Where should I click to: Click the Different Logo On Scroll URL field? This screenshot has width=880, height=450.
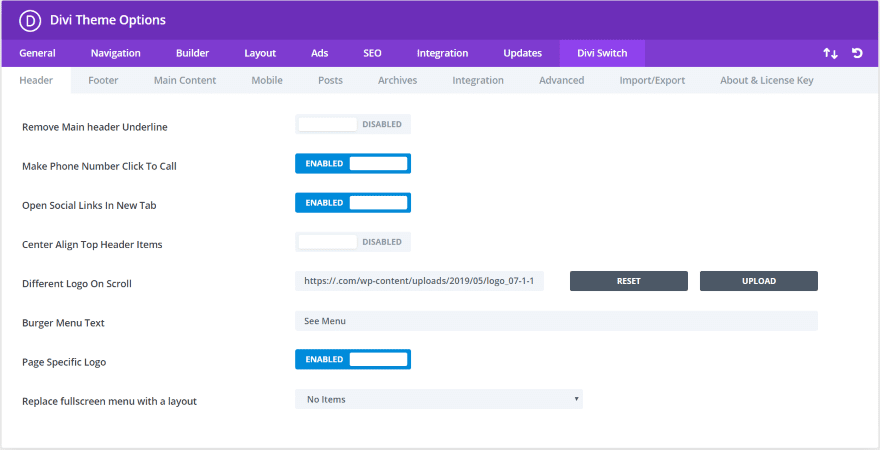click(x=419, y=281)
